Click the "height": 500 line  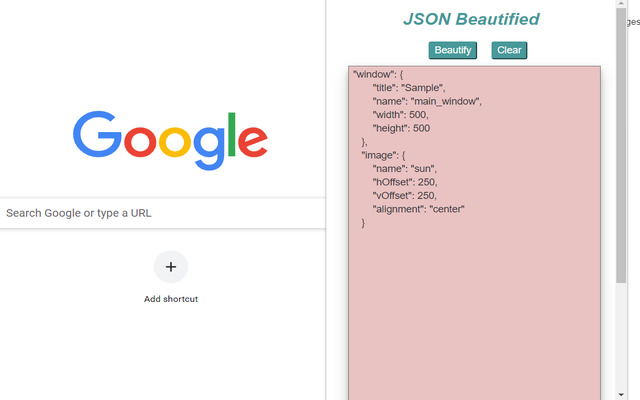(401, 129)
